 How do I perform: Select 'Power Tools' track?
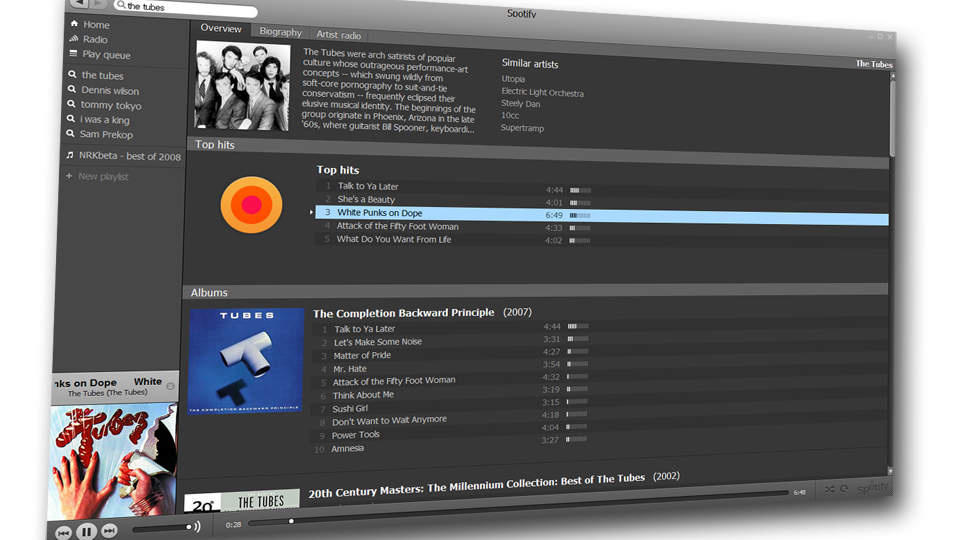(x=355, y=435)
